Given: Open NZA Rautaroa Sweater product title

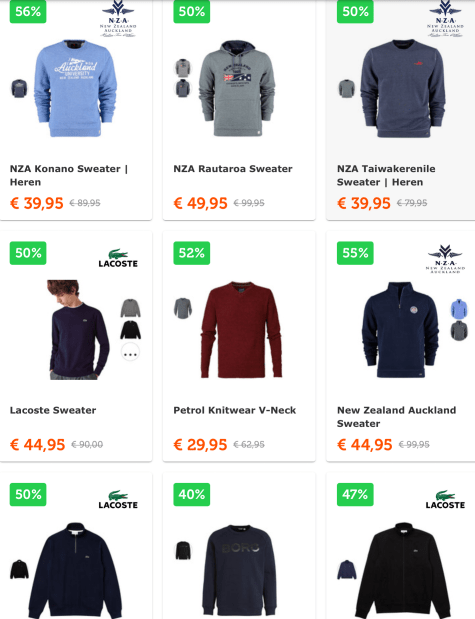Looking at the screenshot, I should pyautogui.click(x=233, y=169).
